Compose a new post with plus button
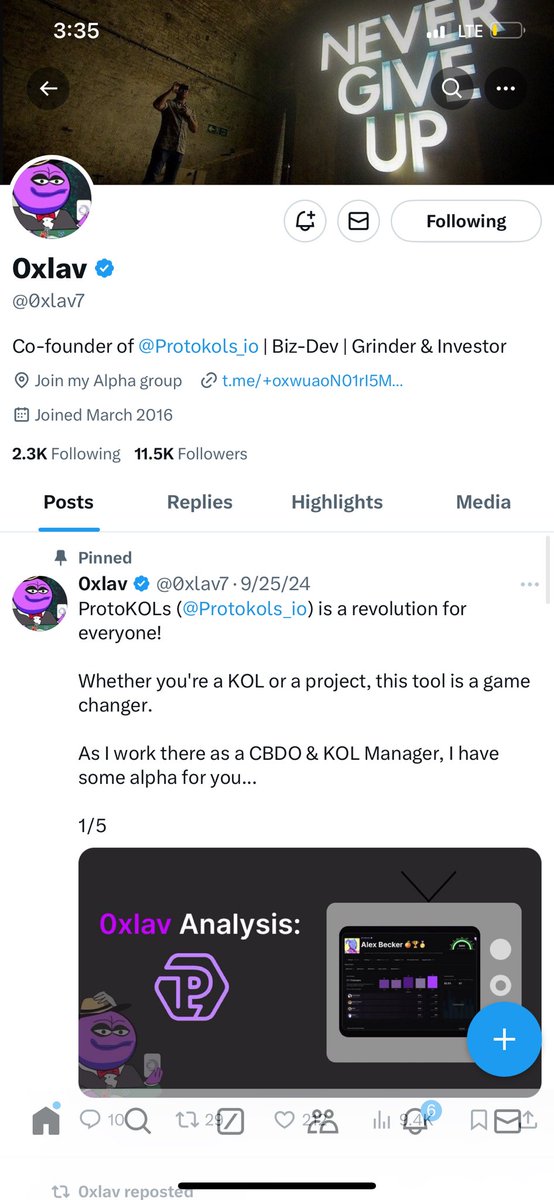 504,1039
